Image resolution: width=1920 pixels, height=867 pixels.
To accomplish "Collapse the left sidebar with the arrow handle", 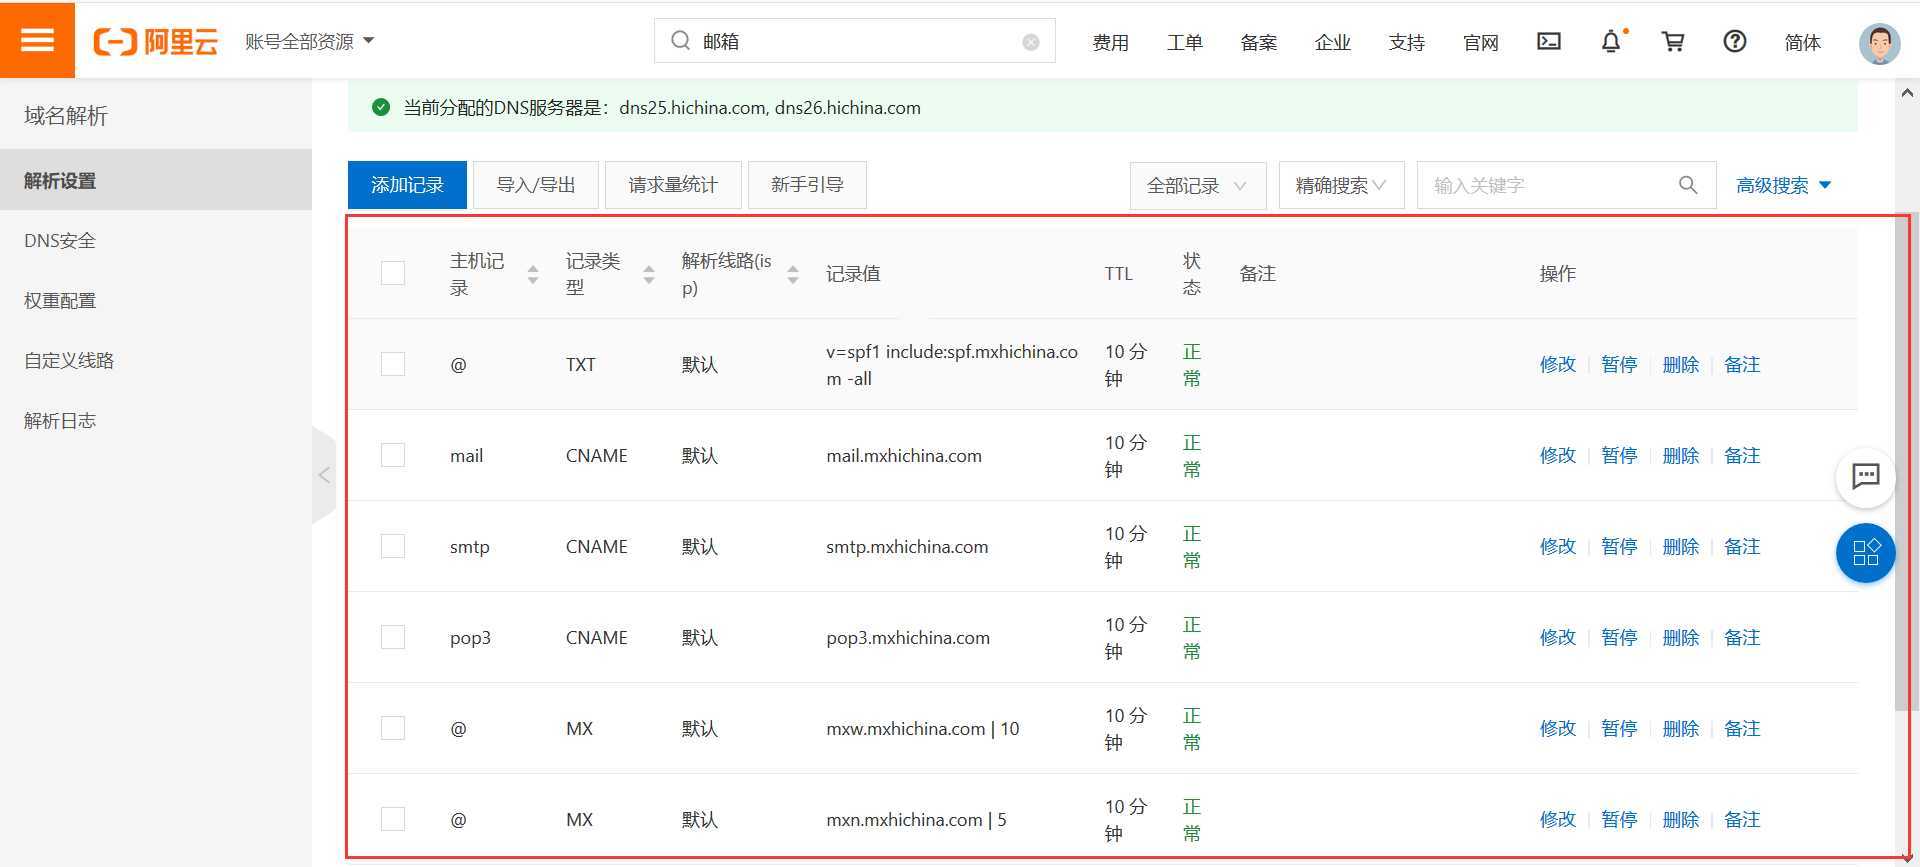I will [x=324, y=475].
